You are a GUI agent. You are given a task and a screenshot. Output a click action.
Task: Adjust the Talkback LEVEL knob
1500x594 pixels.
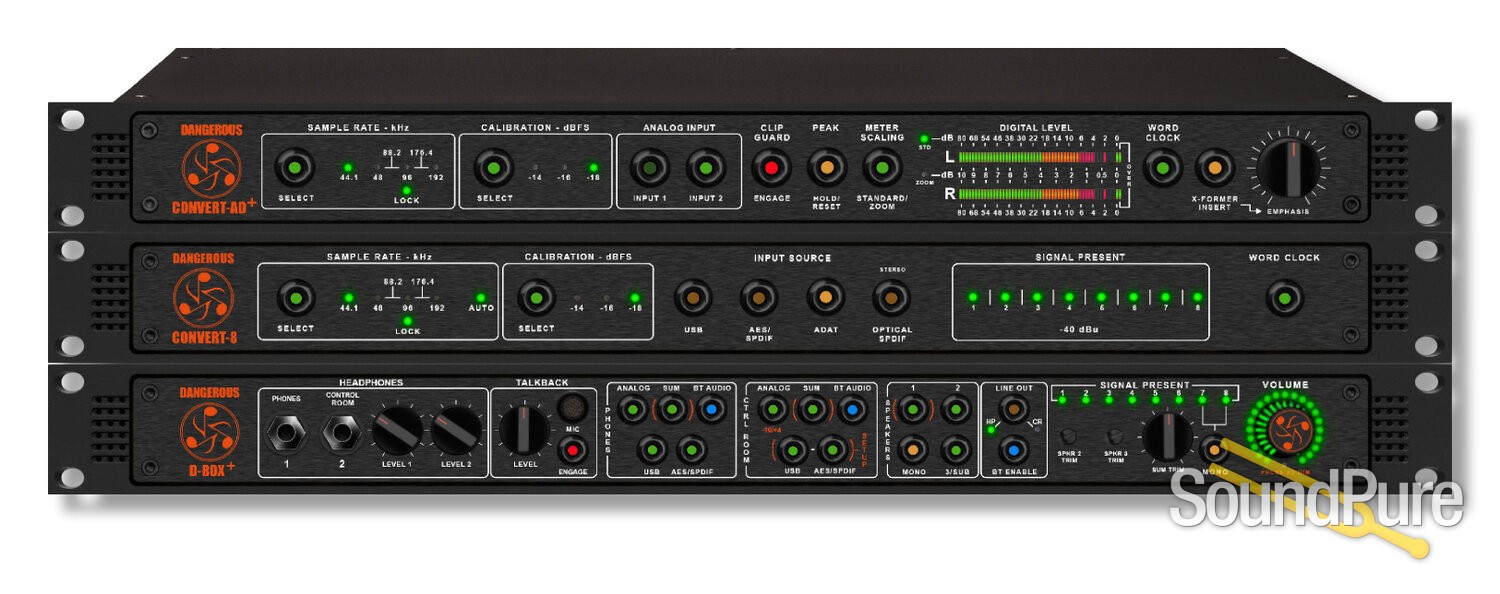pyautogui.click(x=523, y=429)
